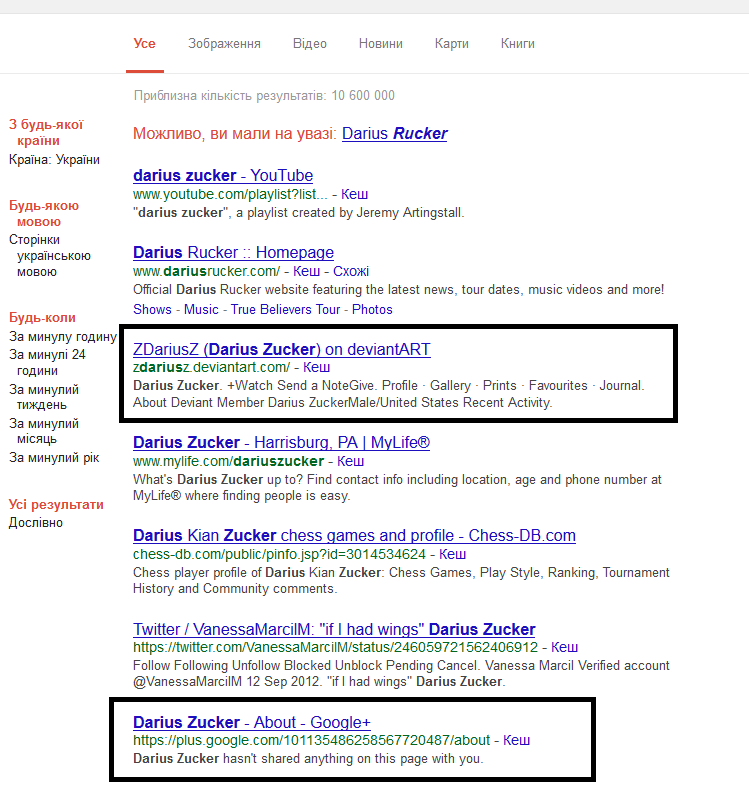The image size is (749, 790).
Task: Open the Карти tab
Action: [x=451, y=44]
